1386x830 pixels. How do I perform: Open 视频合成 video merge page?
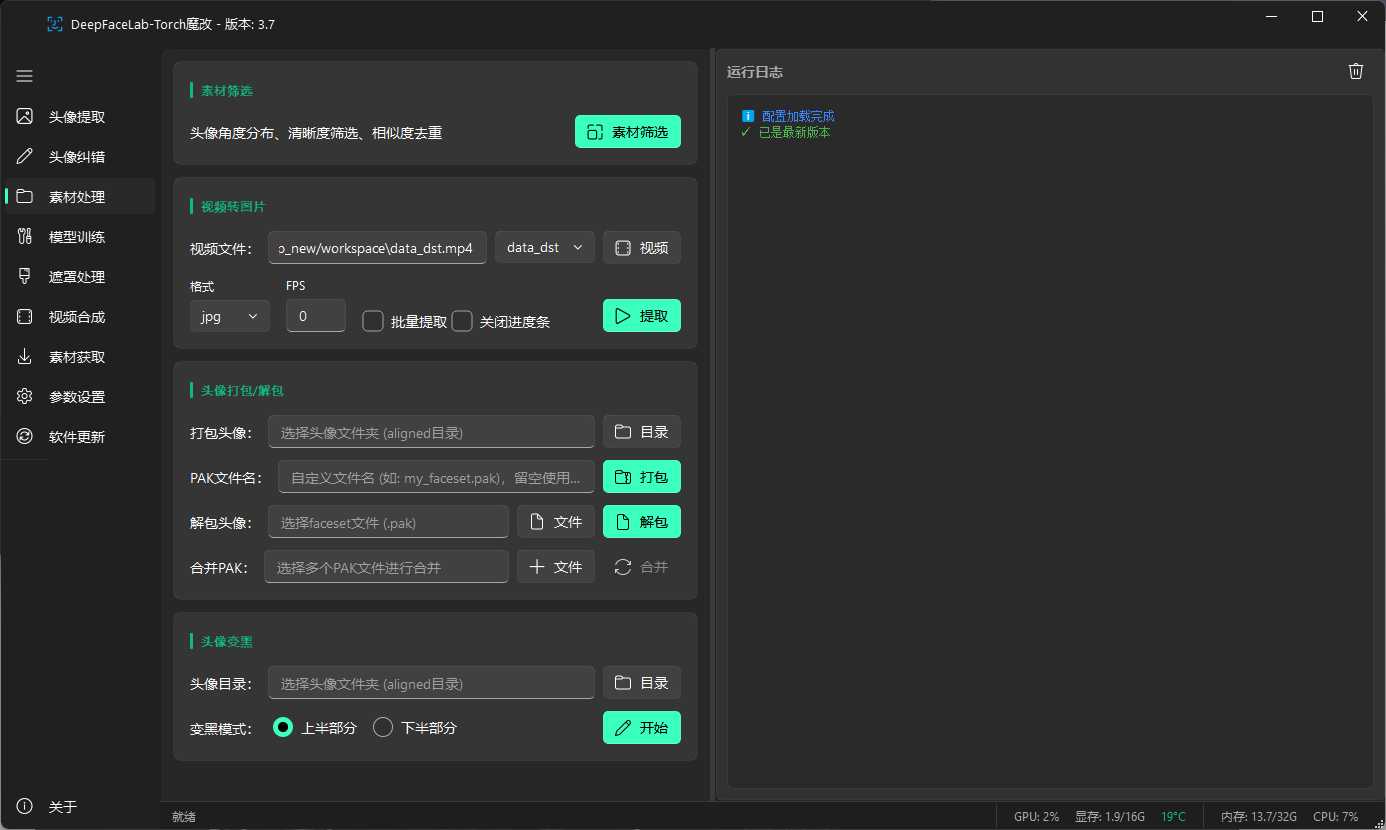click(77, 317)
